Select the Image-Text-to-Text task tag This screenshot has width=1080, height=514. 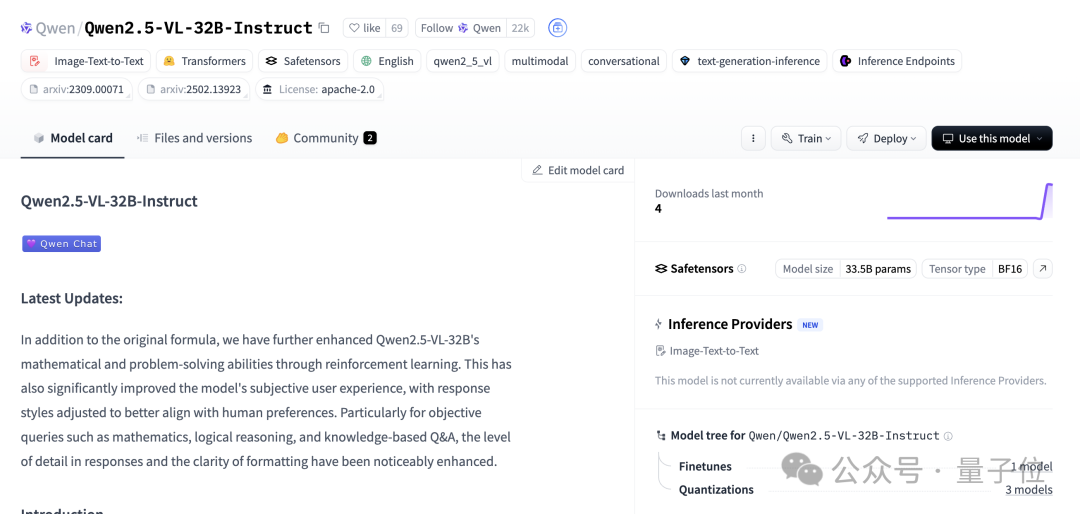pos(87,61)
